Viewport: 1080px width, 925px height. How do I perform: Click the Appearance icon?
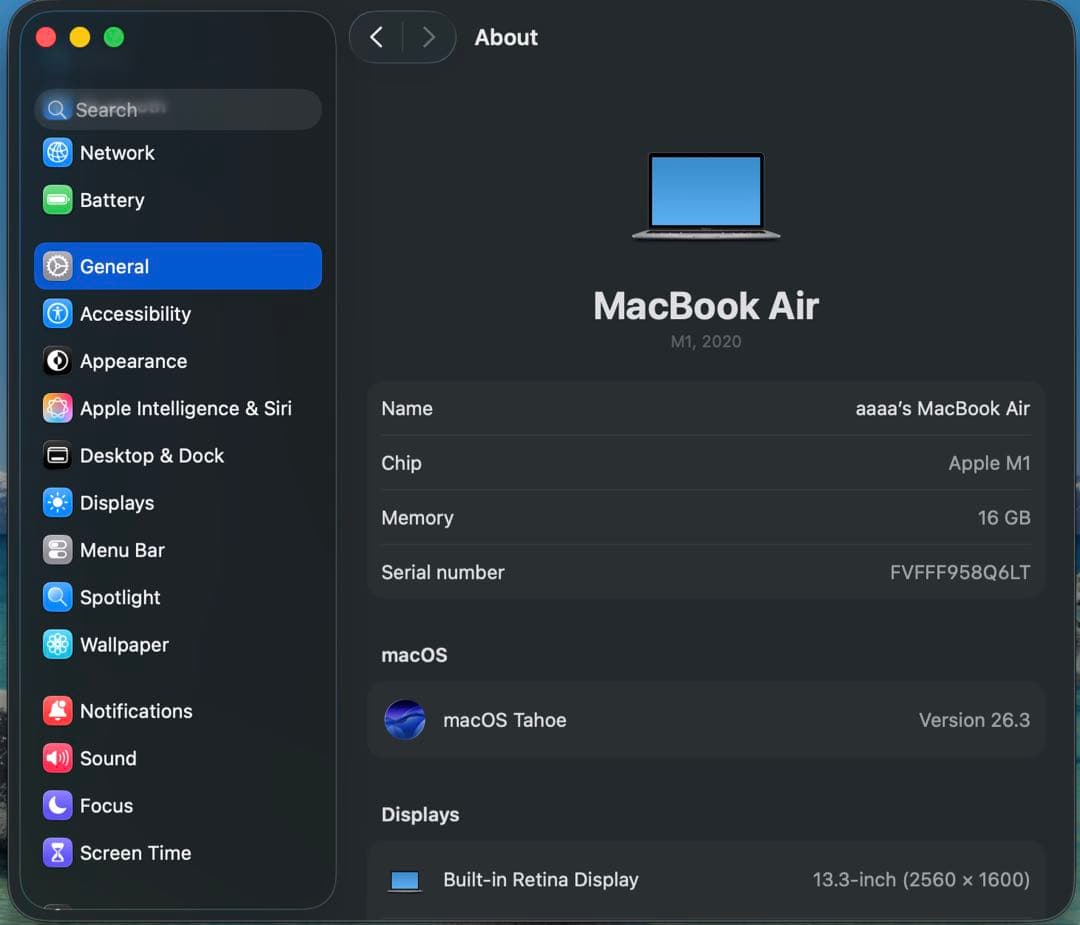click(x=57, y=361)
